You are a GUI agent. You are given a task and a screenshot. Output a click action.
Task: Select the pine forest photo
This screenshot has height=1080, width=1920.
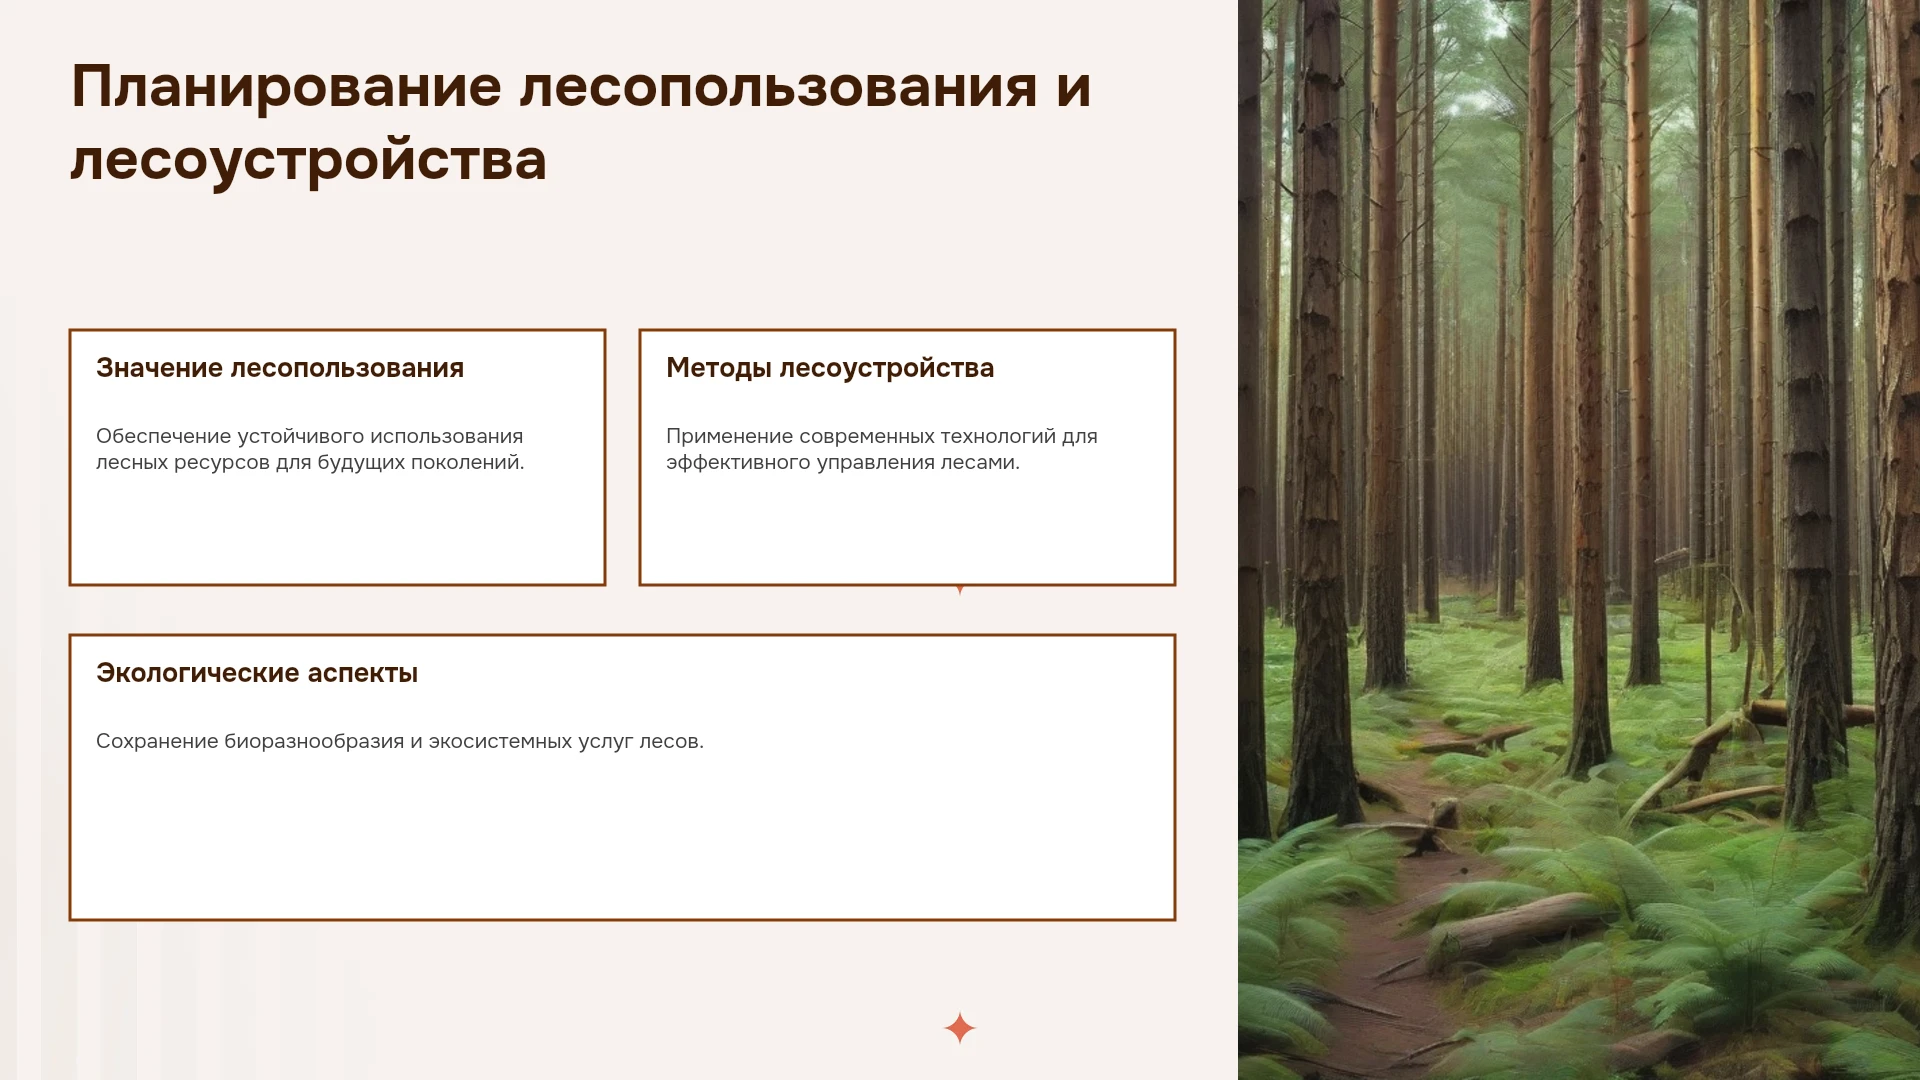1579,540
